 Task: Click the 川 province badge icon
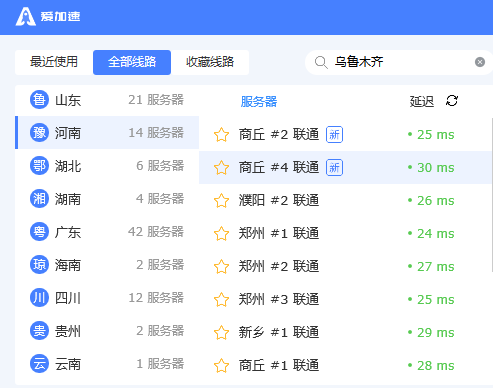point(39,298)
